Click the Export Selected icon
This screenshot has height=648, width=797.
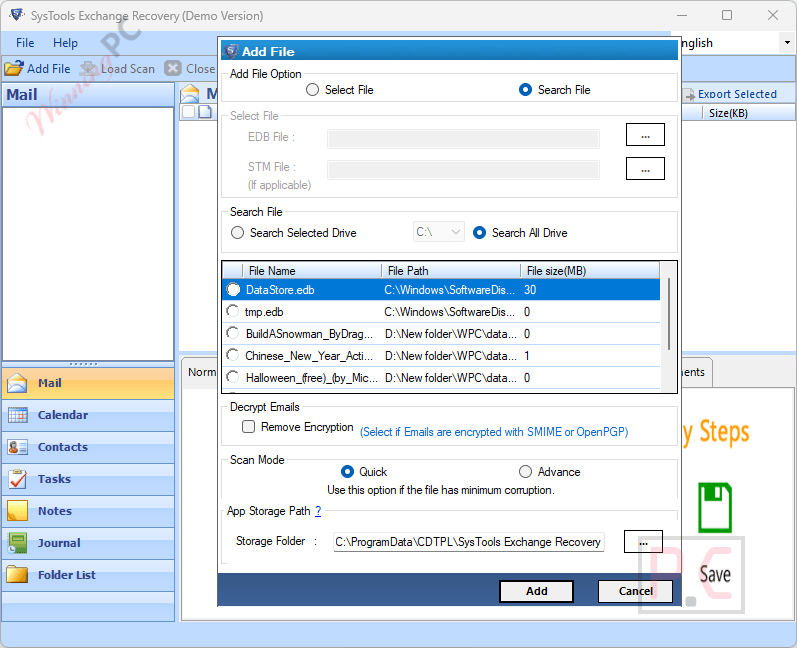click(x=689, y=95)
